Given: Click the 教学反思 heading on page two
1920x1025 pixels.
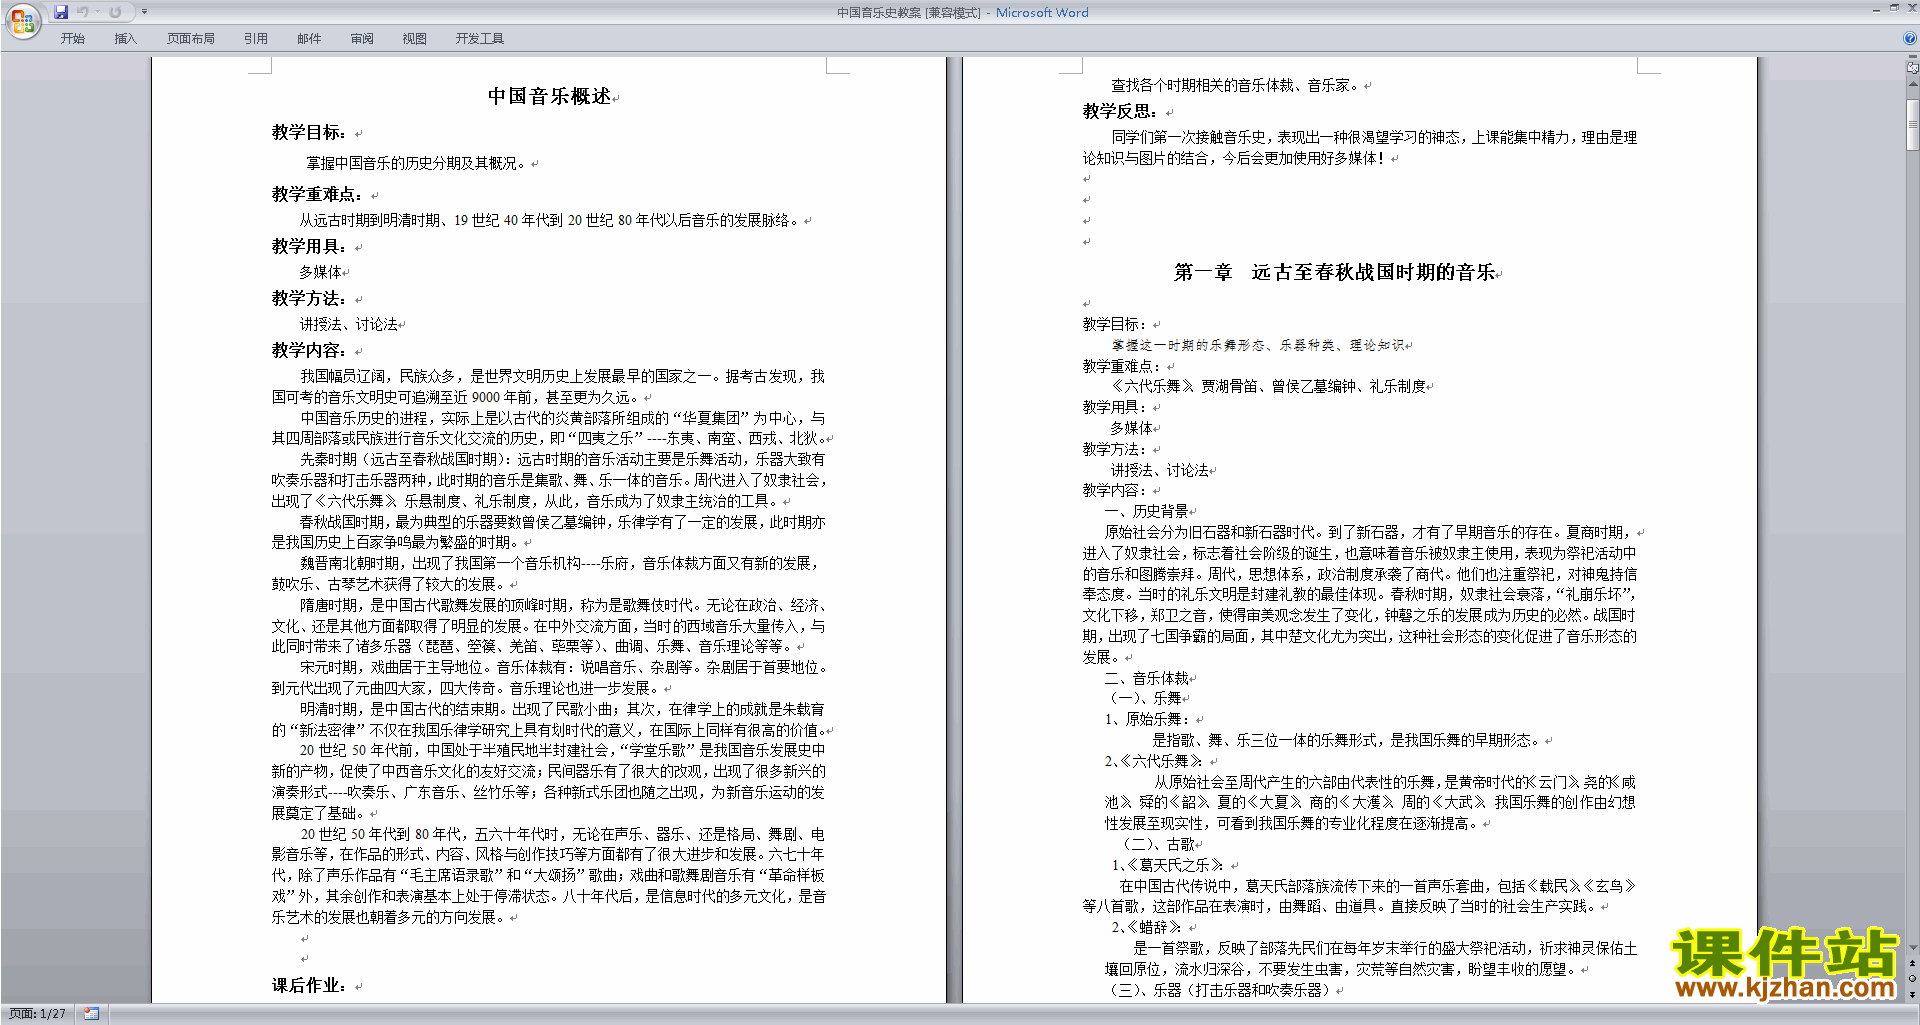Looking at the screenshot, I should click(1120, 111).
